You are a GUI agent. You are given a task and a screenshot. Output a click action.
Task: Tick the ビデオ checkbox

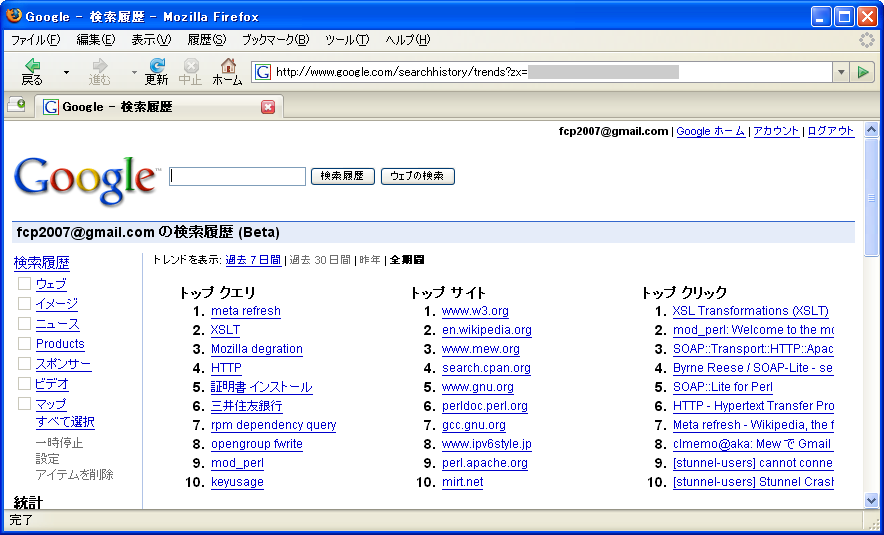click(x=24, y=383)
